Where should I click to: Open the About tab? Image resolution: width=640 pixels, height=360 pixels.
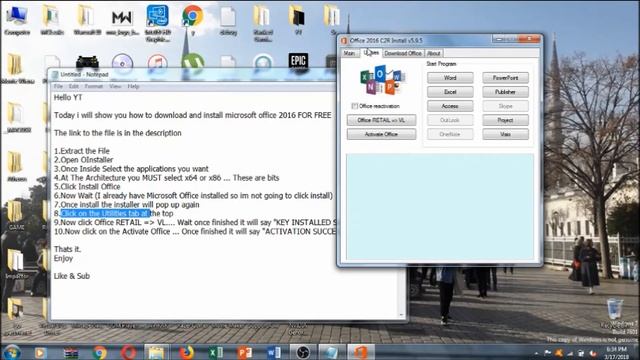pos(433,53)
